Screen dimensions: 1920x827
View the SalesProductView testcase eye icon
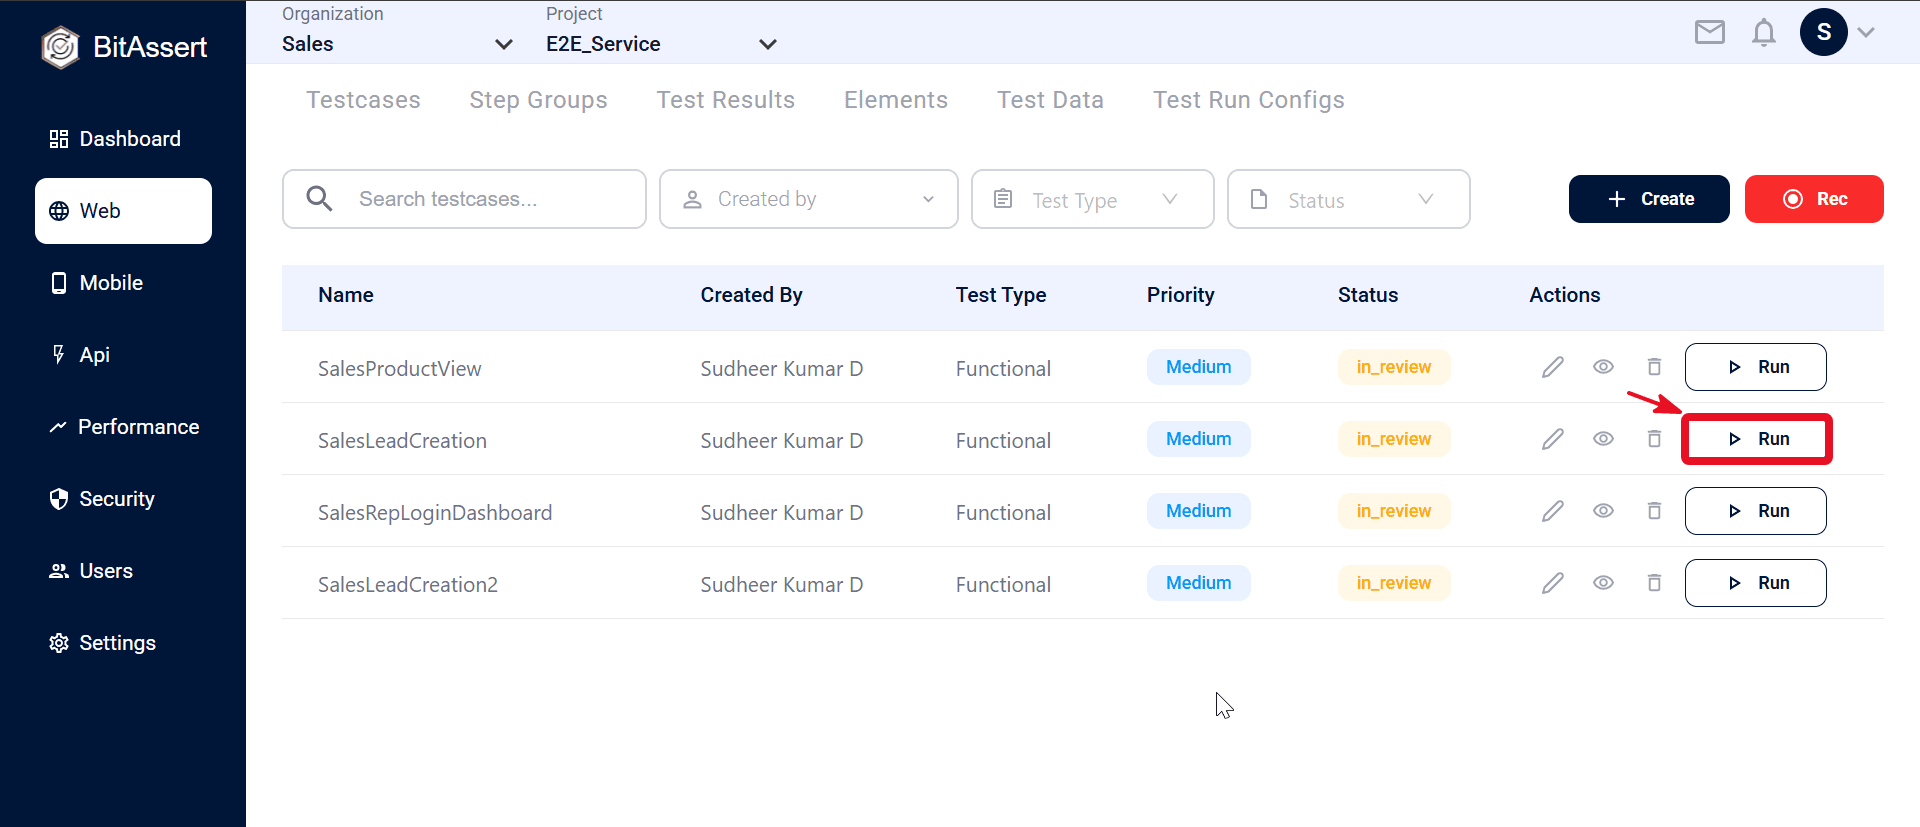click(1604, 367)
